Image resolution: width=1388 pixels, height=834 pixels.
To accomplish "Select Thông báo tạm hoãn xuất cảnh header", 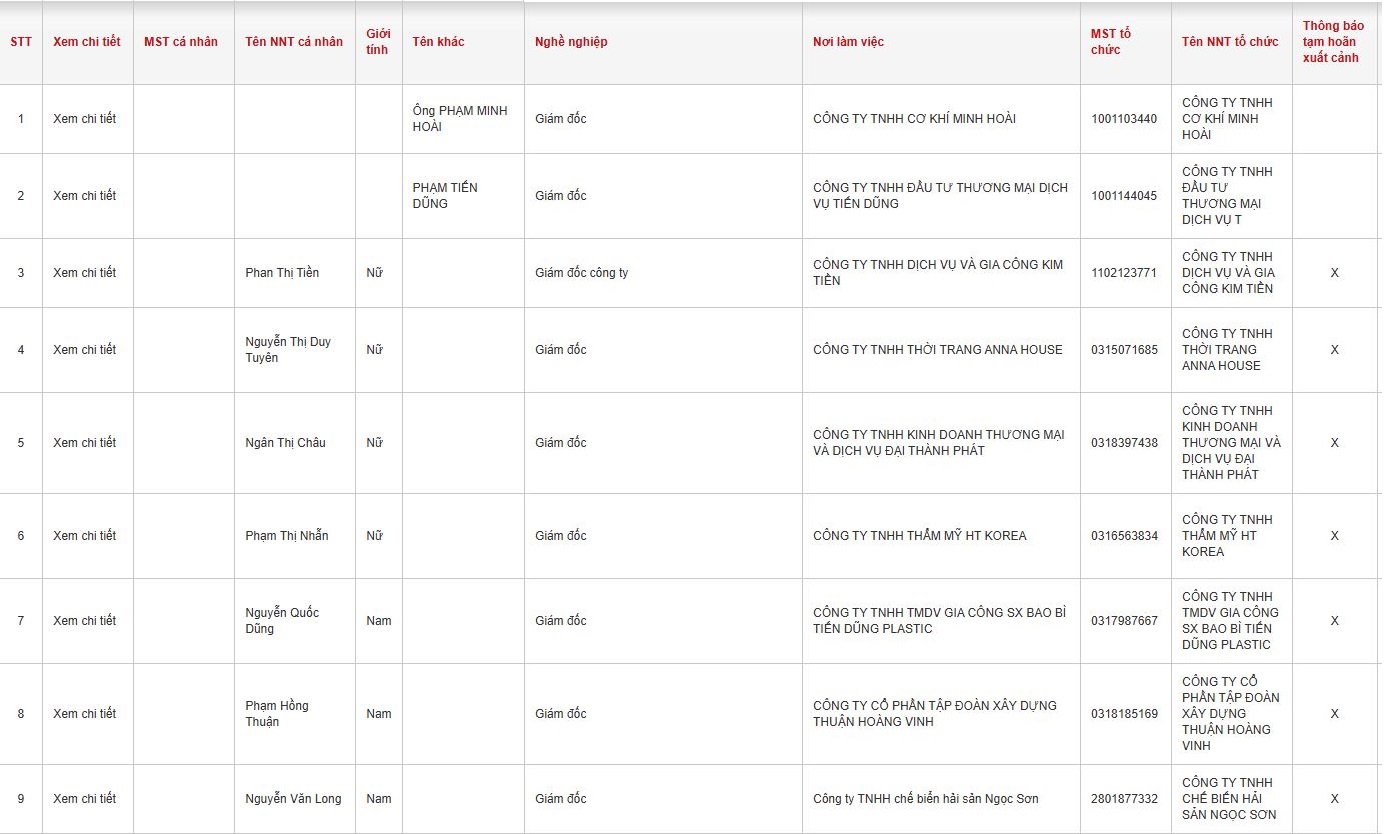I will tap(1333, 42).
